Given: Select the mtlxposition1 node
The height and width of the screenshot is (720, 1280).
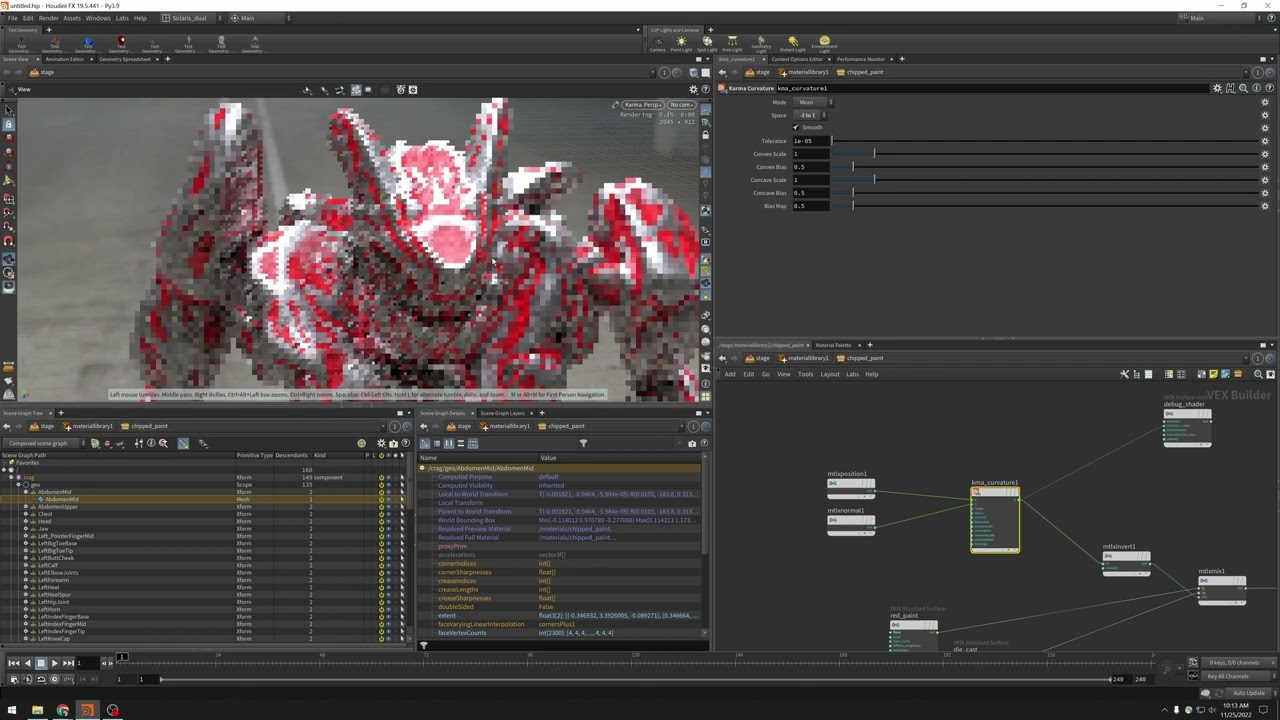Looking at the screenshot, I should click(851, 487).
